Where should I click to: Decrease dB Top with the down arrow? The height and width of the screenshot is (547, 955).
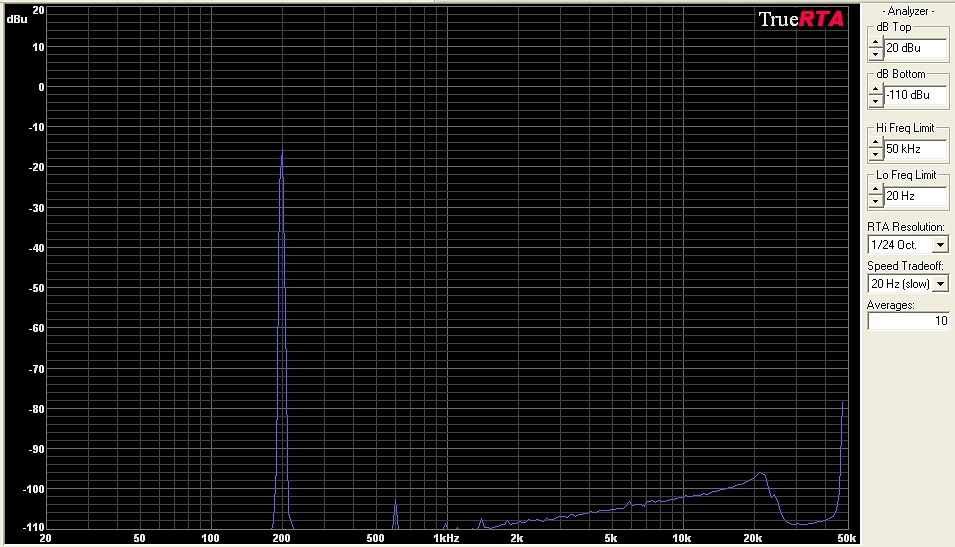[876, 54]
